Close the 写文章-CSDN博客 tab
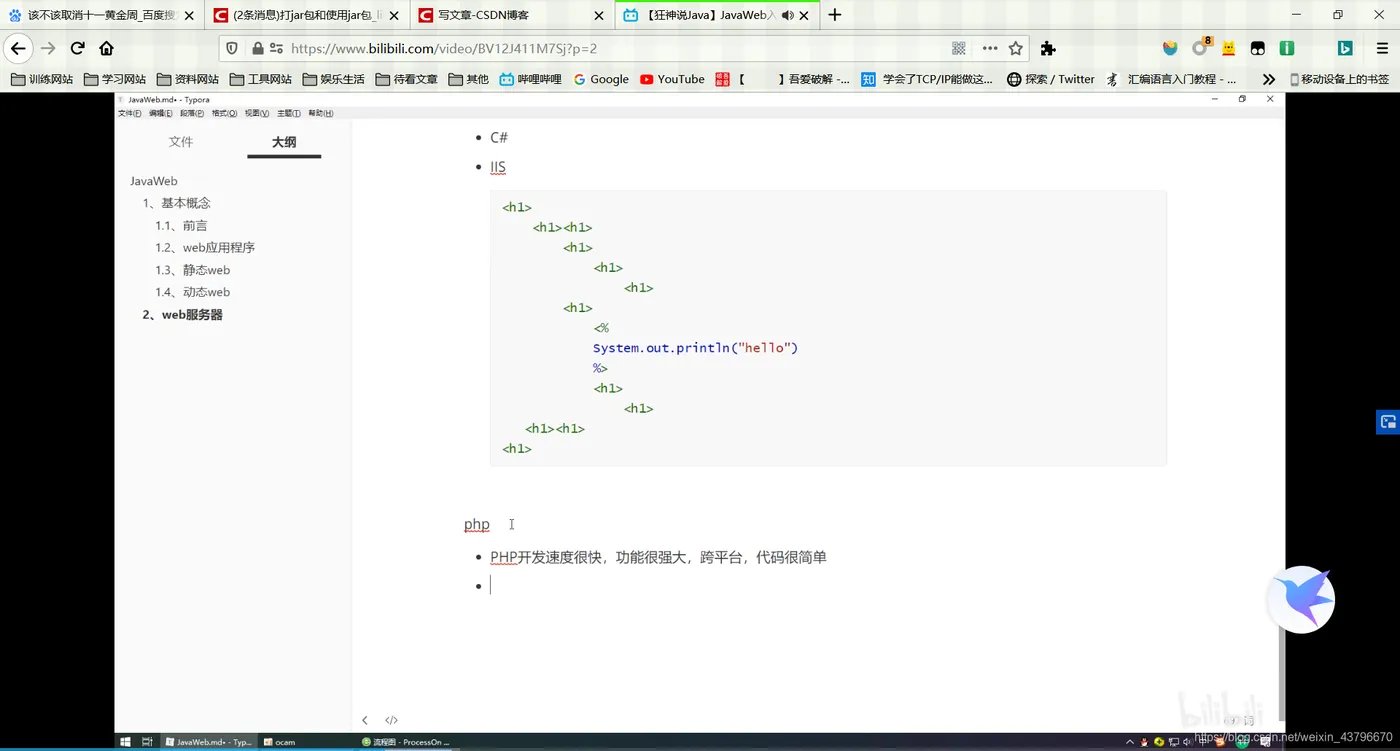 [x=599, y=15]
